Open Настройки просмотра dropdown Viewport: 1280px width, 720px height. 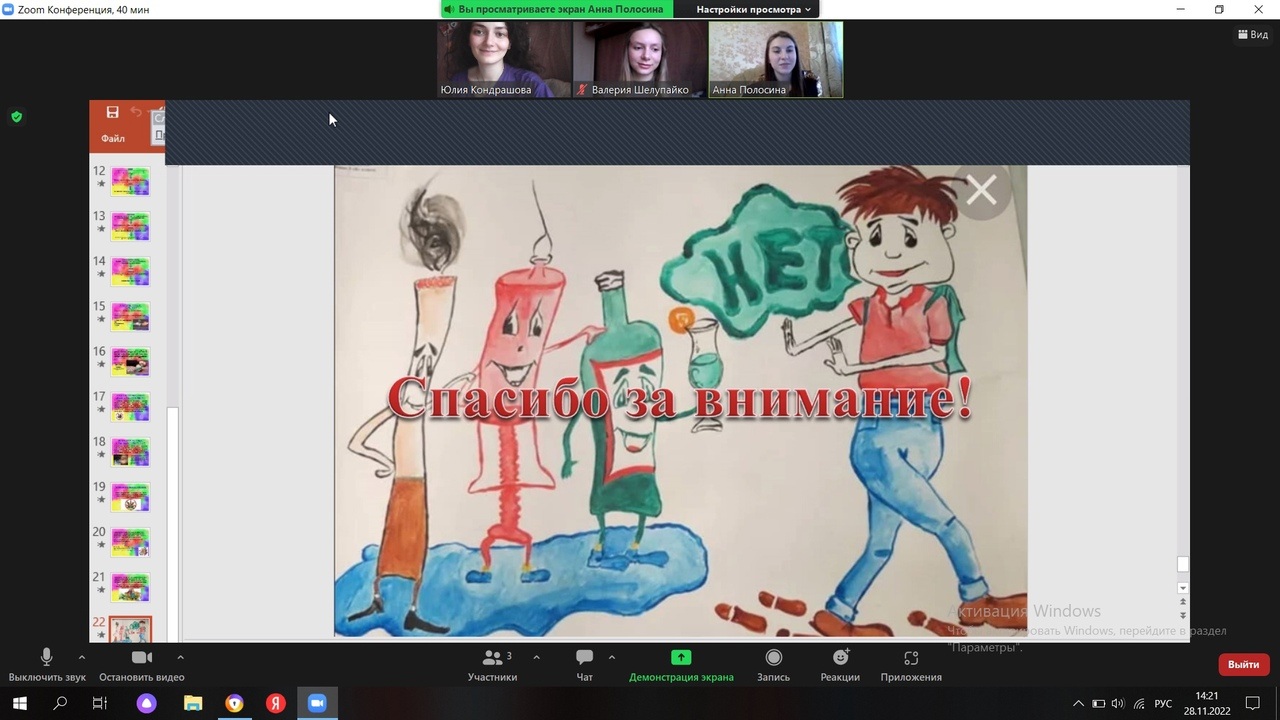(754, 9)
